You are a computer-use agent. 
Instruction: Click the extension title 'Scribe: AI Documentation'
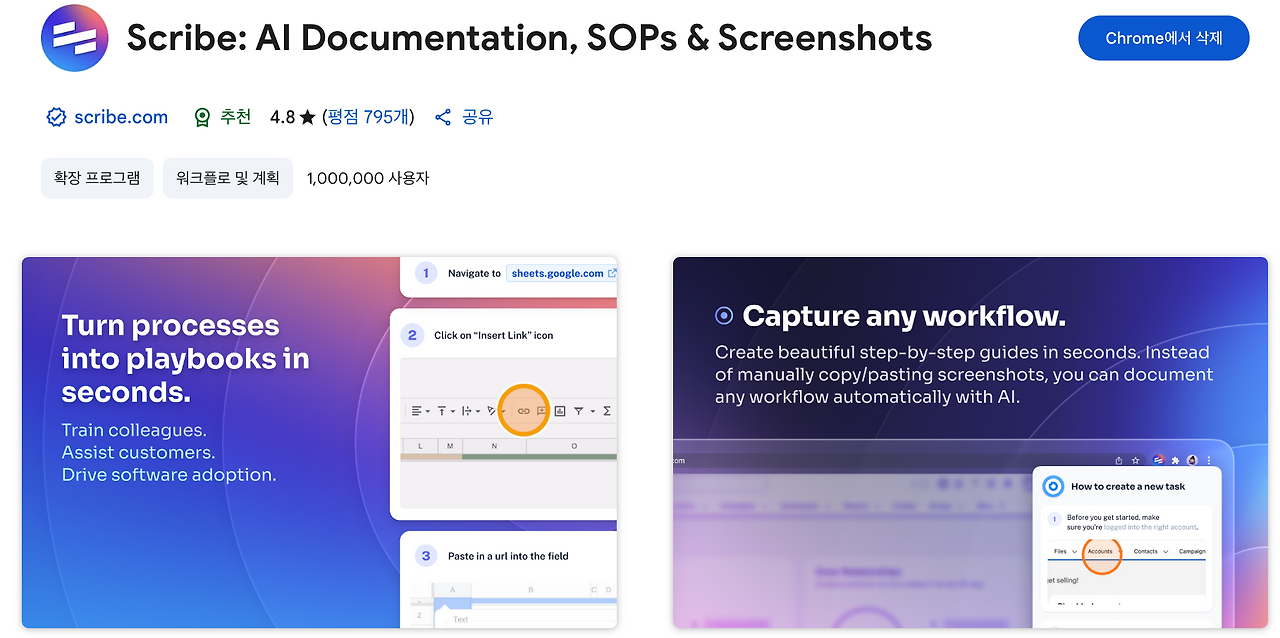click(x=529, y=38)
